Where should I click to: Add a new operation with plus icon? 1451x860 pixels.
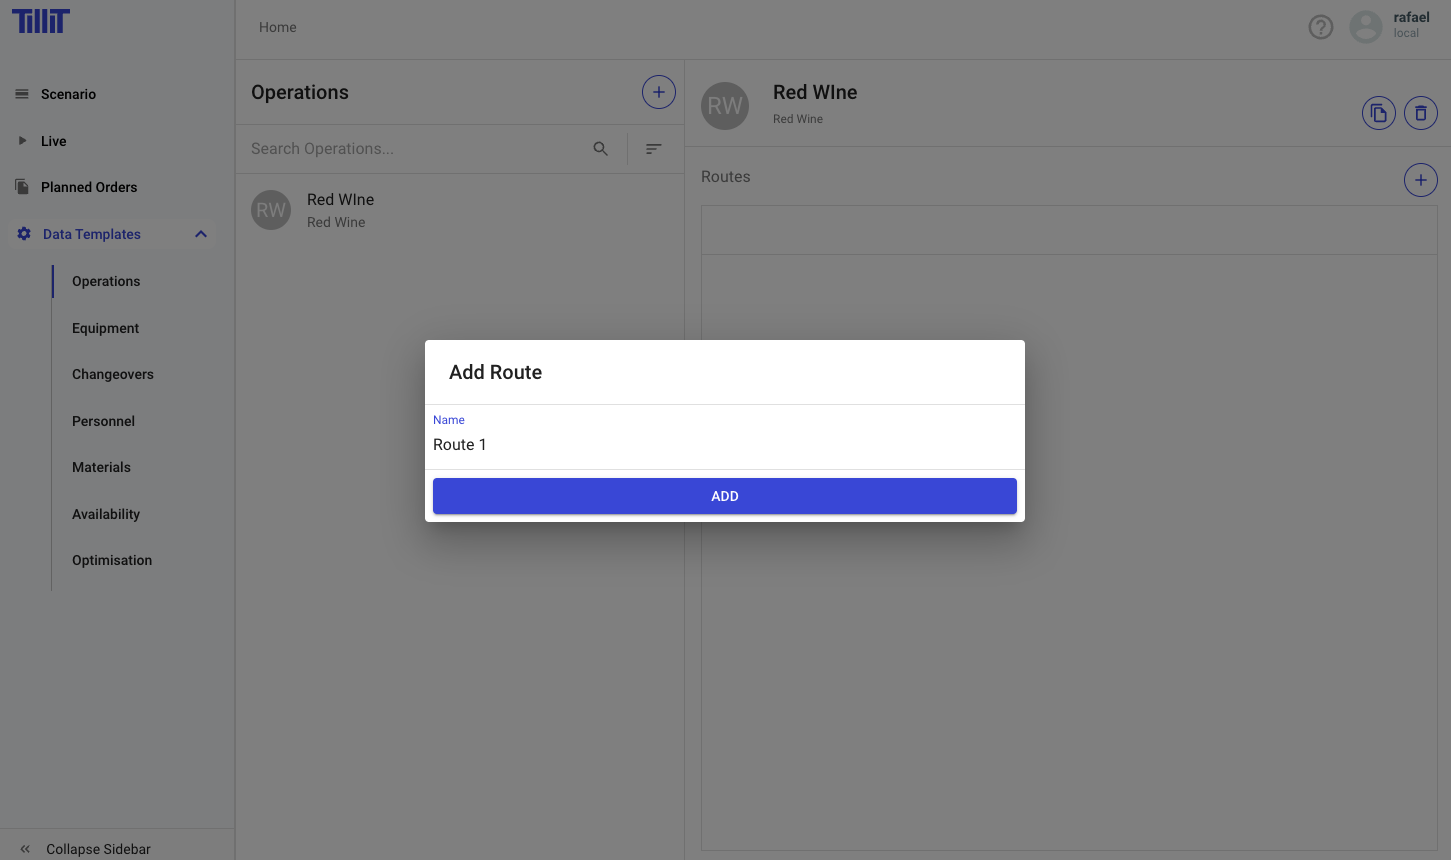[x=658, y=92]
